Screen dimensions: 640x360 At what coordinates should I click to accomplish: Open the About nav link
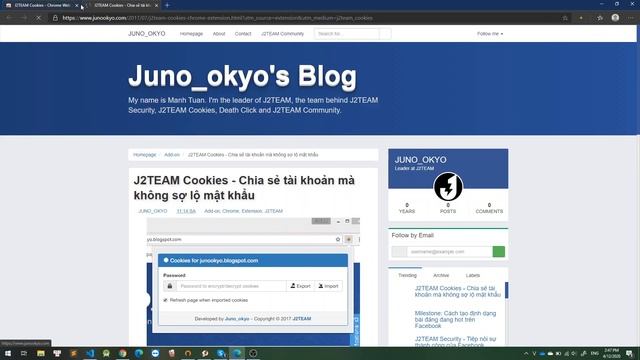click(x=219, y=33)
